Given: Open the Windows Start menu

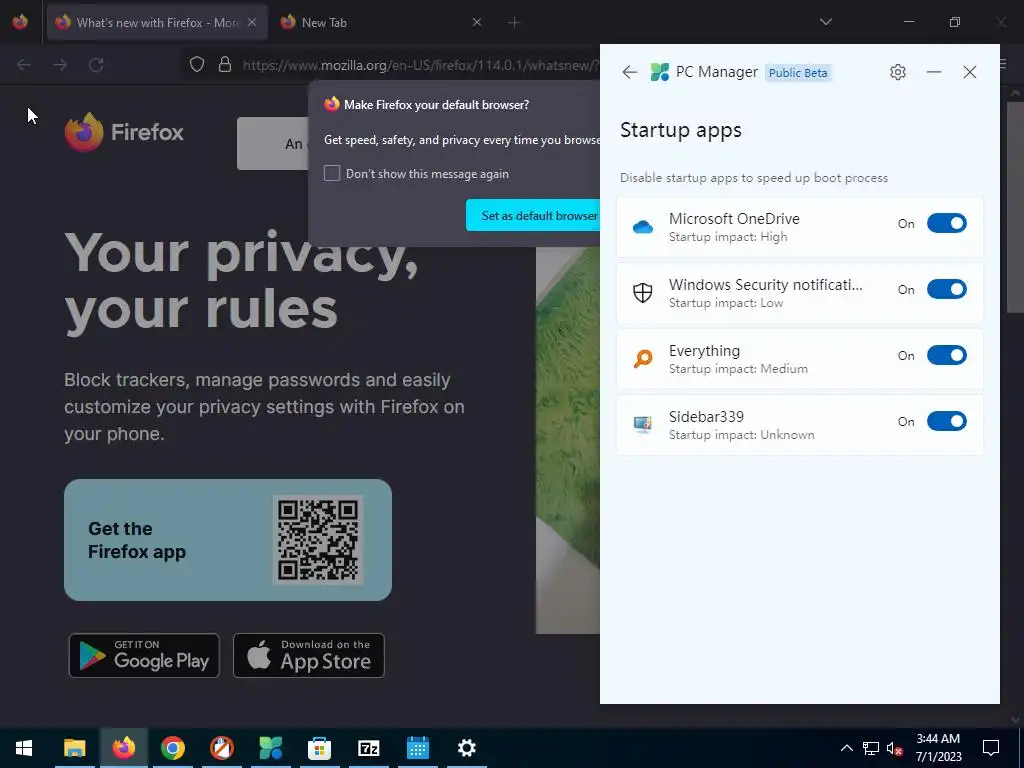Looking at the screenshot, I should point(24,748).
